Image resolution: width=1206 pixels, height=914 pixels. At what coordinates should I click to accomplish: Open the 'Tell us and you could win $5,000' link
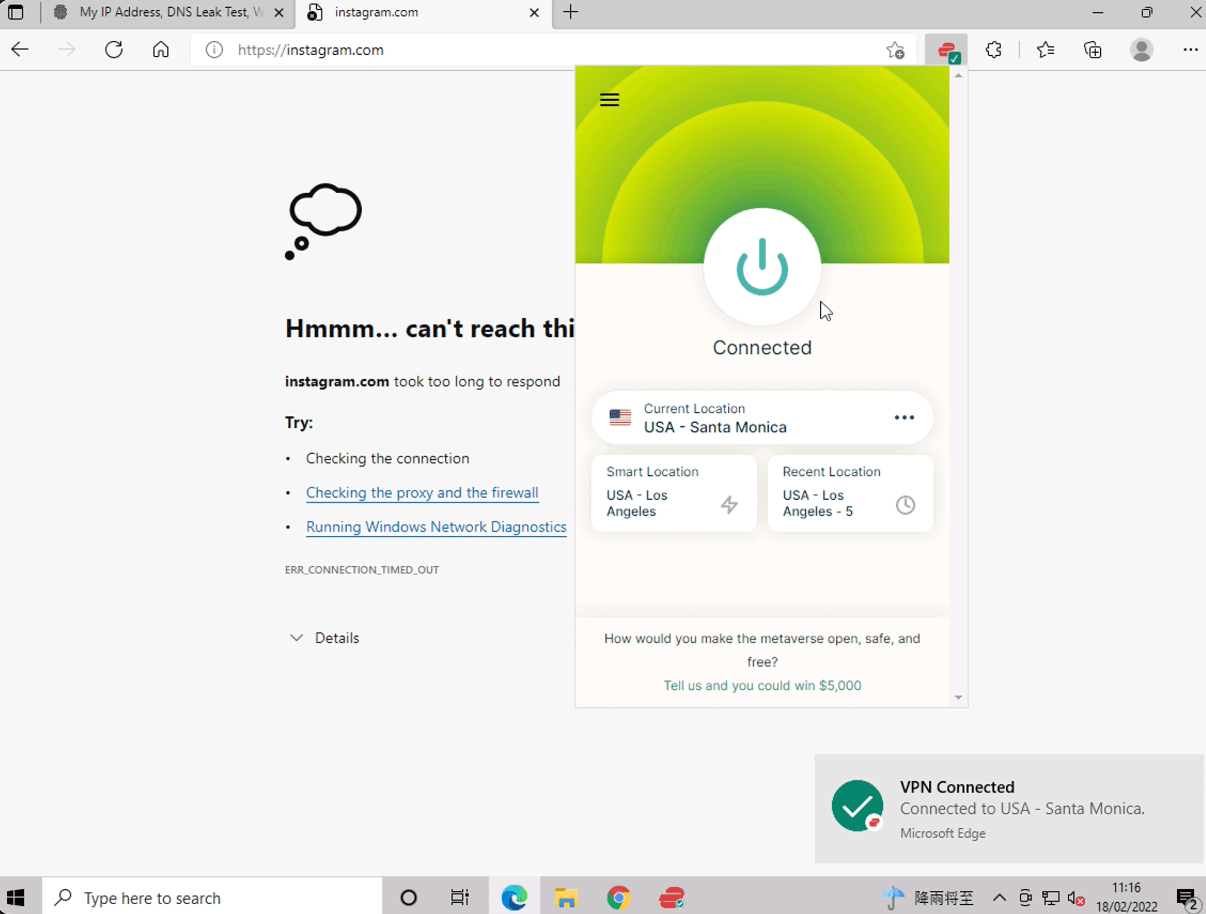[x=762, y=685]
